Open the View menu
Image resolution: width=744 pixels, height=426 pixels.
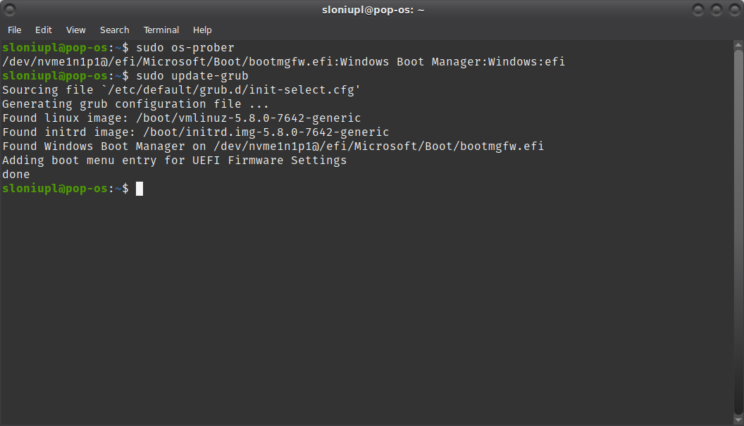[76, 30]
